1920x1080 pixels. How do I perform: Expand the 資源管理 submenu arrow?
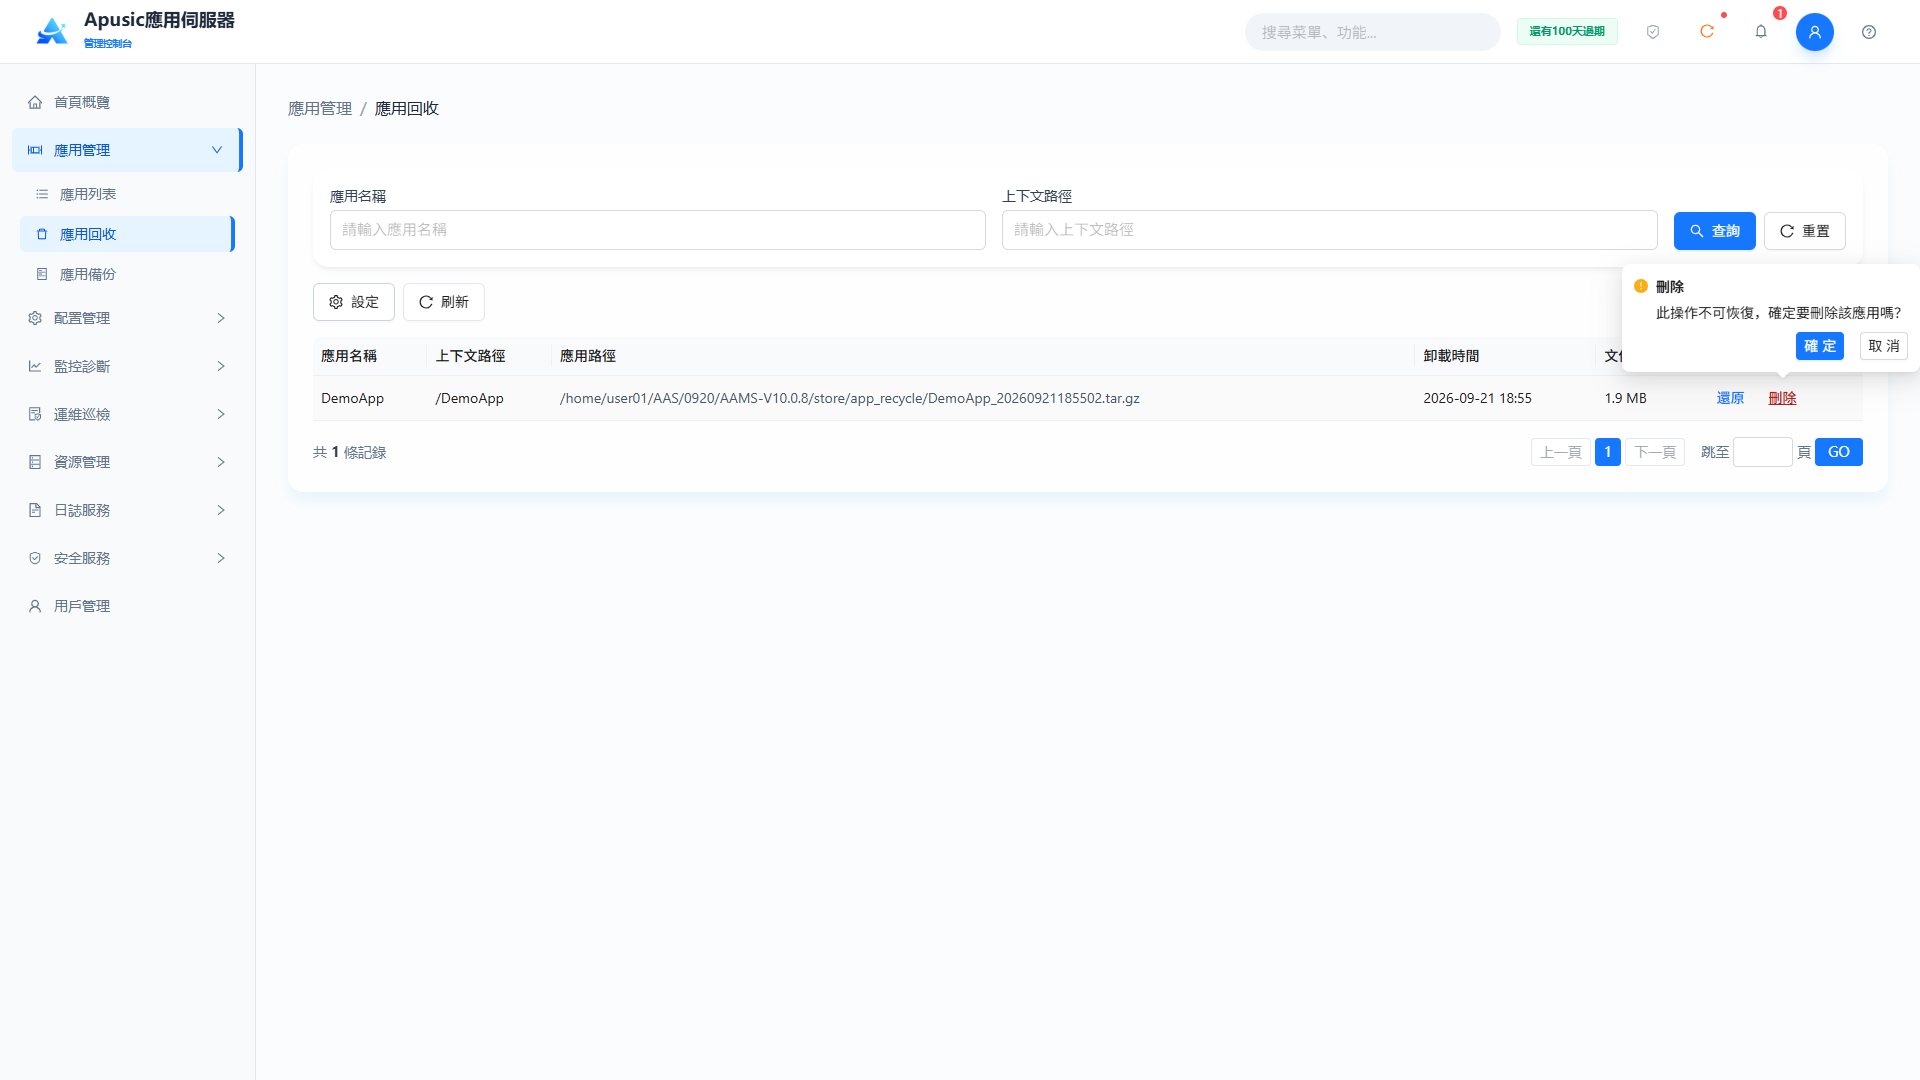click(x=221, y=462)
